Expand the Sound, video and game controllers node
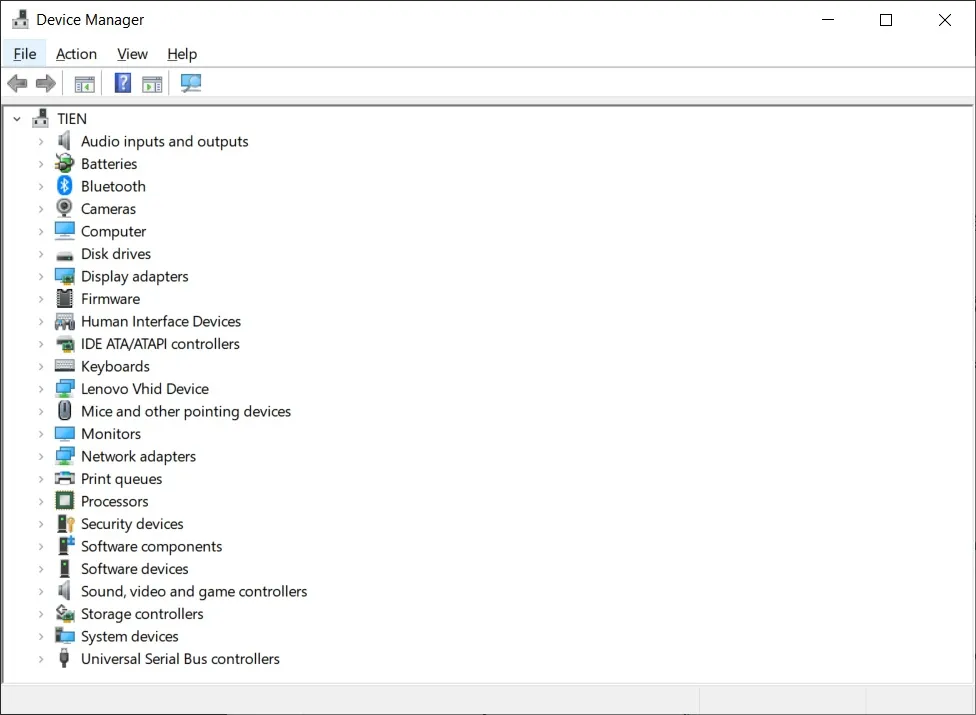 [x=40, y=591]
